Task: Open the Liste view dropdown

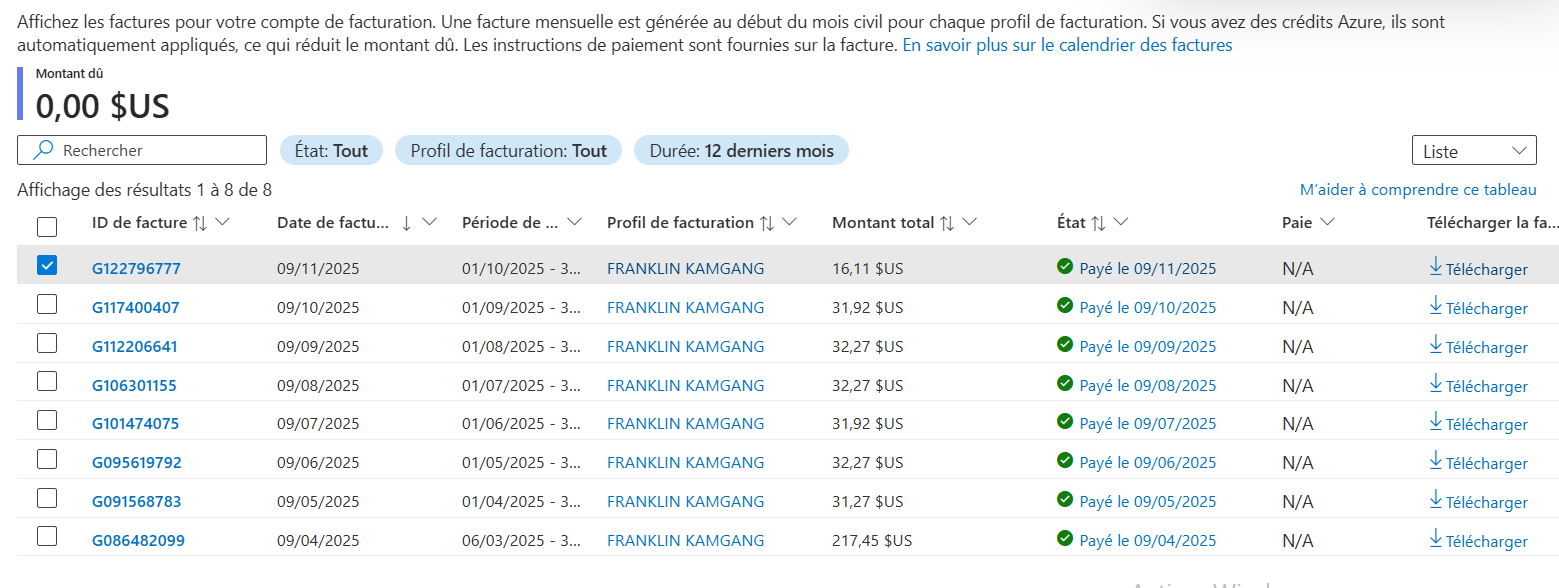Action: (x=1473, y=150)
